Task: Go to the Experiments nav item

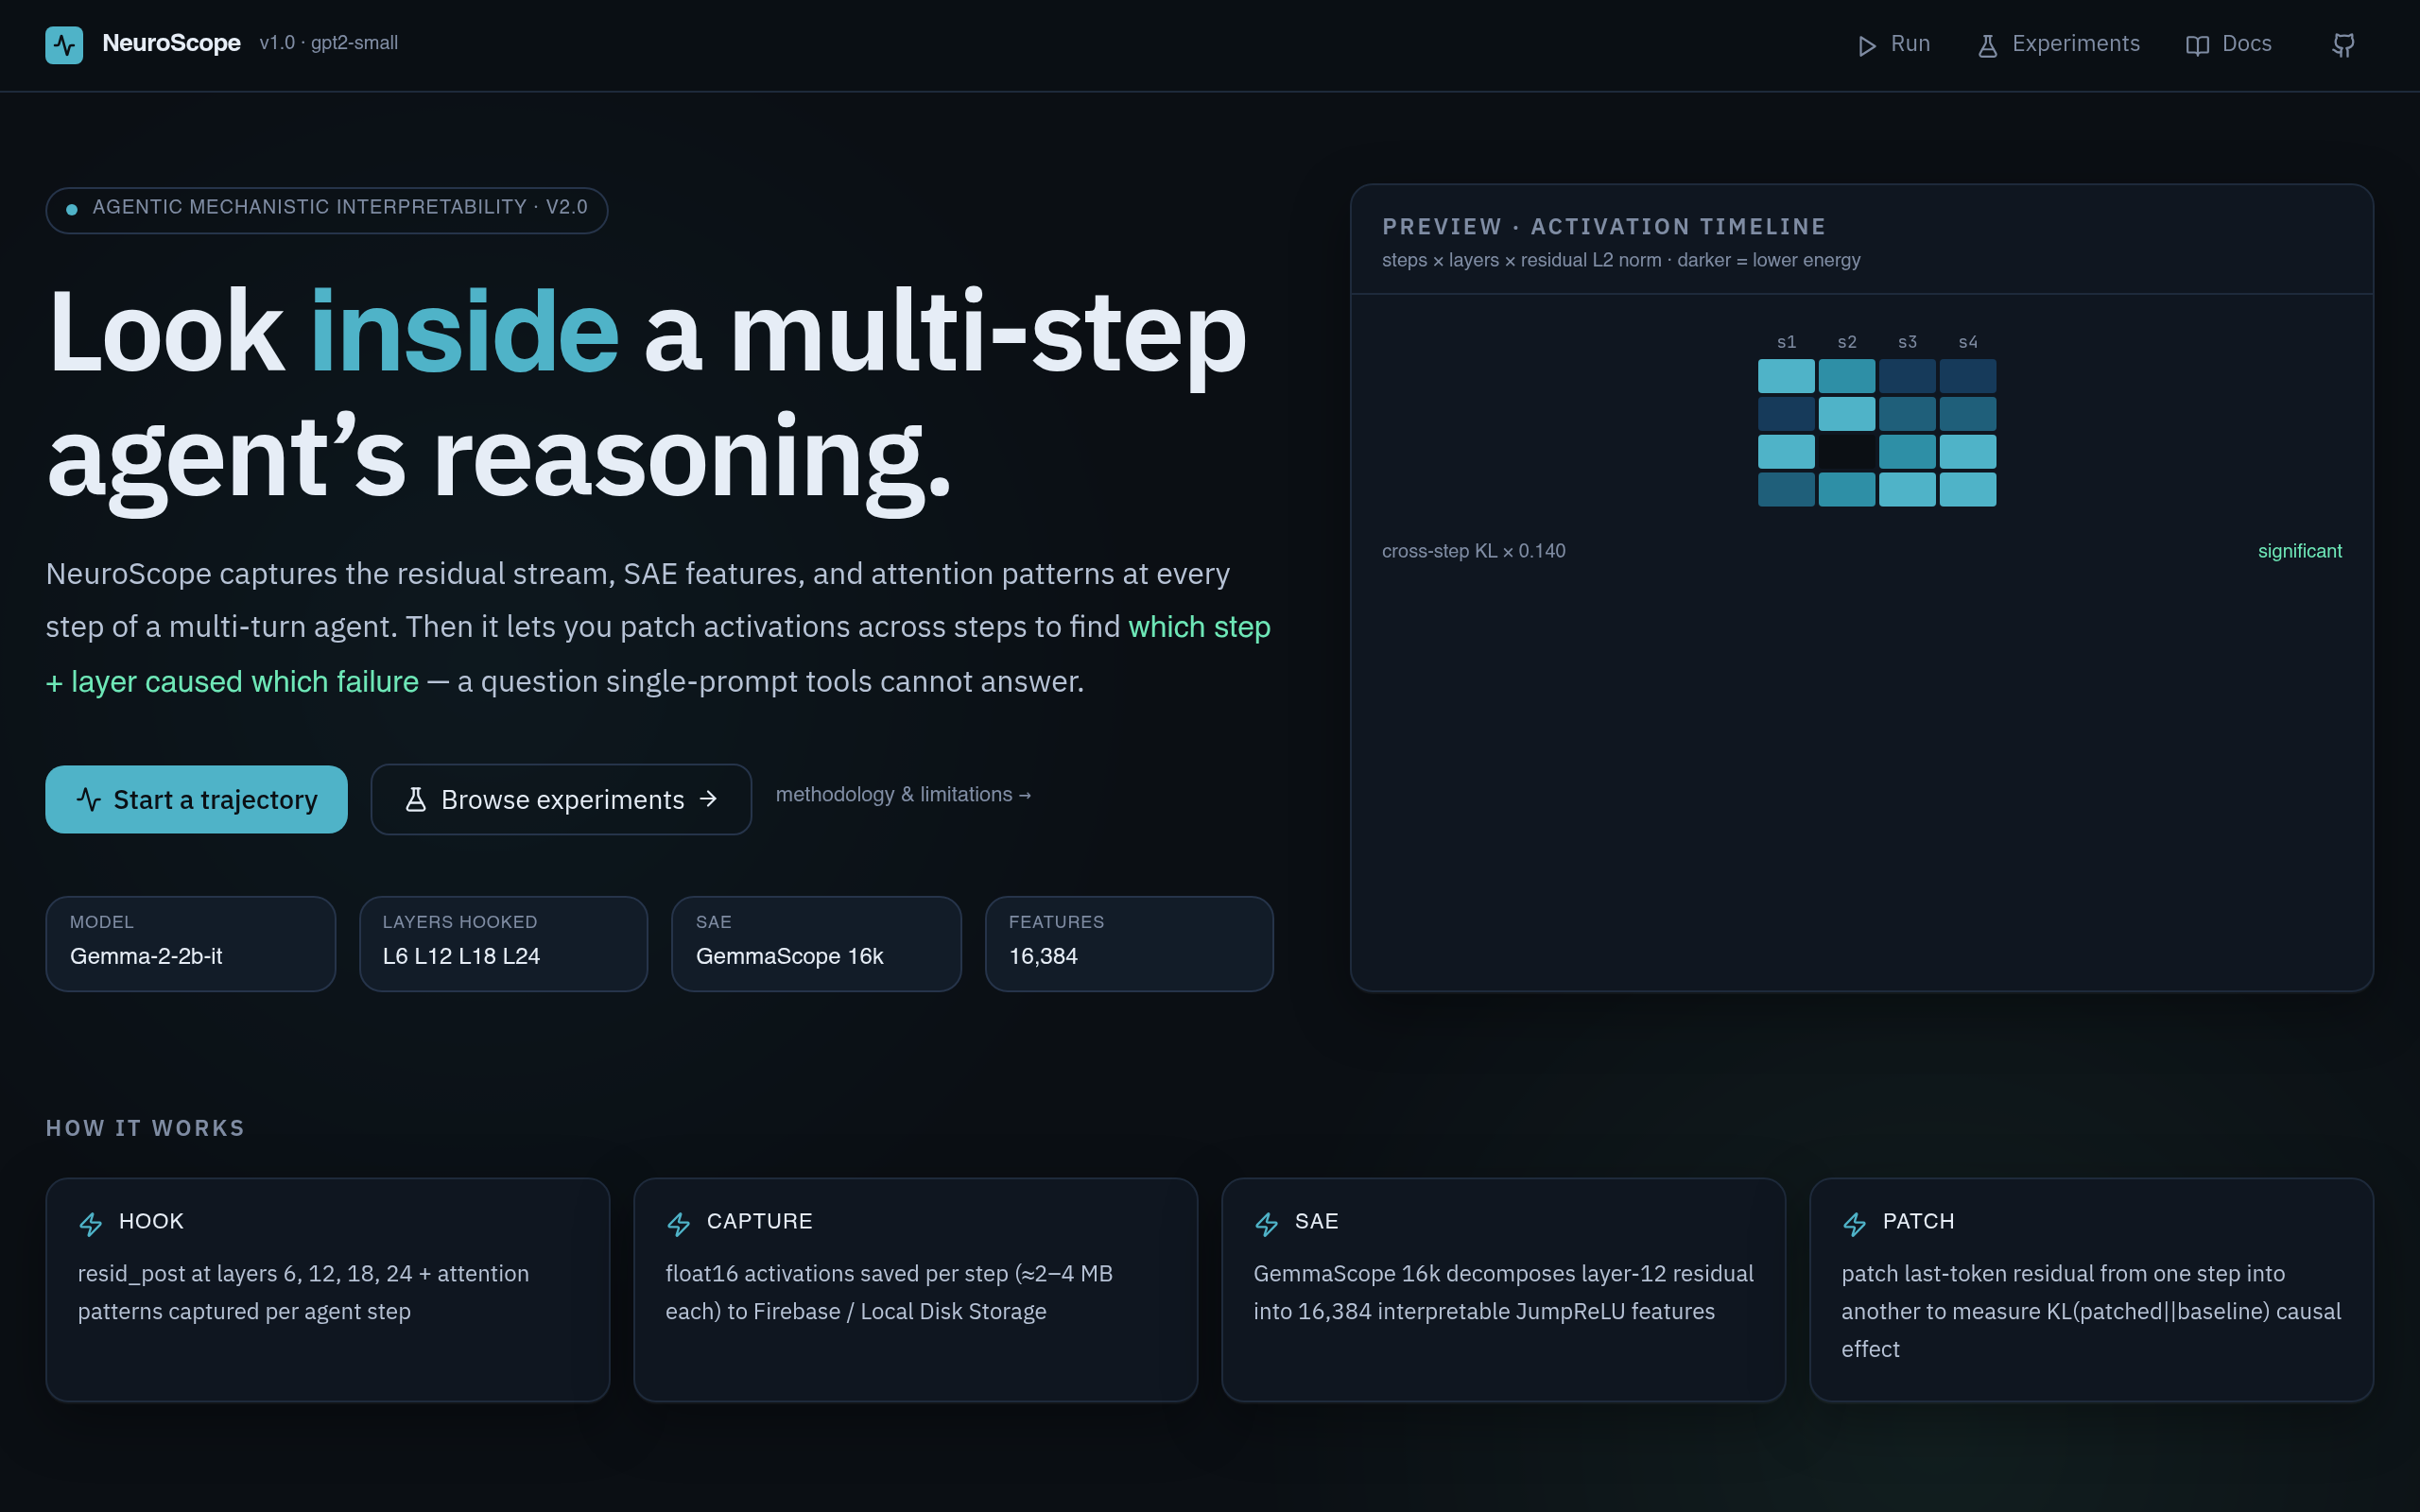Action: tap(2059, 45)
